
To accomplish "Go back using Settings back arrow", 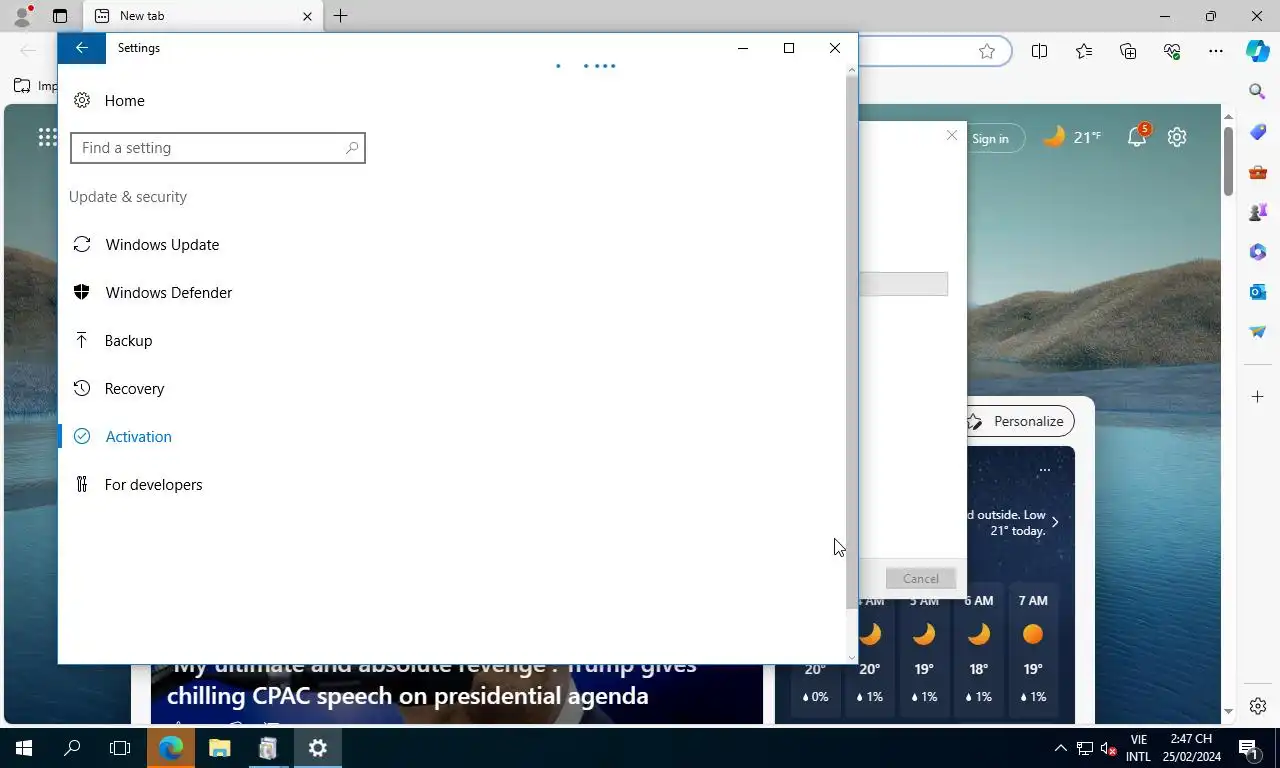I will pos(82,48).
